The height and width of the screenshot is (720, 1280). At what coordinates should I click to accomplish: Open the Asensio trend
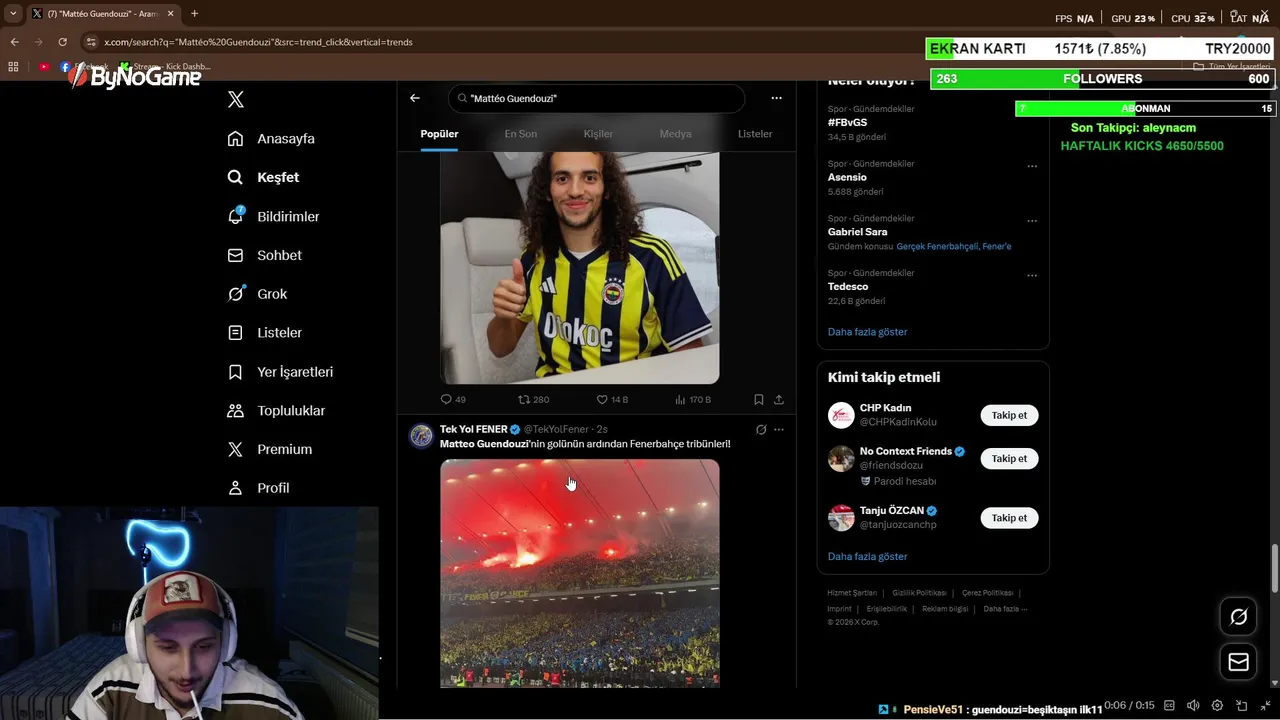click(847, 177)
